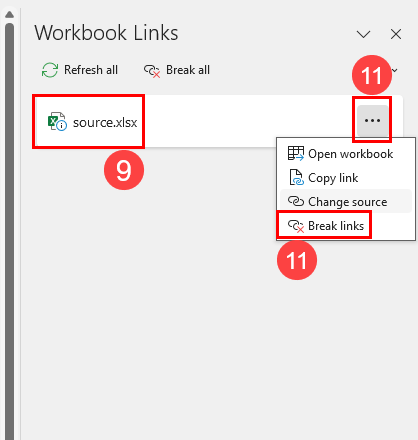Screen dimensions: 418x440
Task: Select the source.xlsx link entry name
Action: (x=105, y=122)
